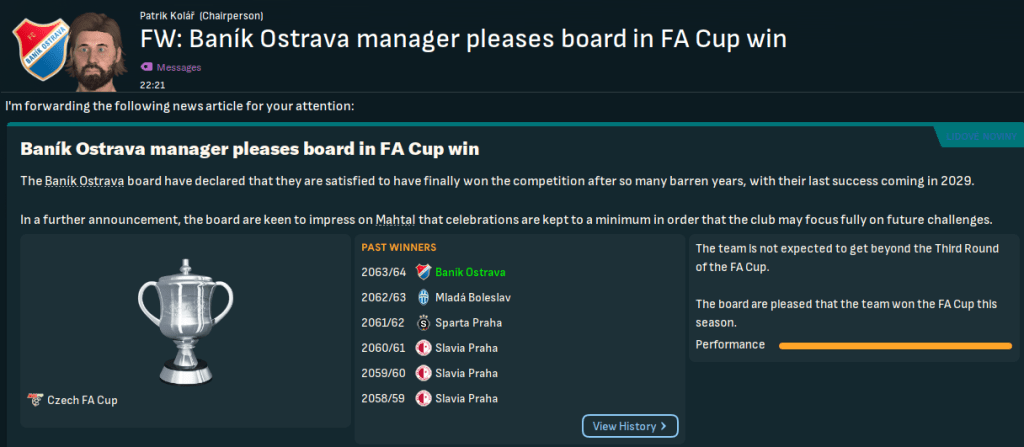The width and height of the screenshot is (1024, 447).
Task: Open Mladá Boleslav from 2062/63 row
Action: pyautogui.click(x=474, y=297)
